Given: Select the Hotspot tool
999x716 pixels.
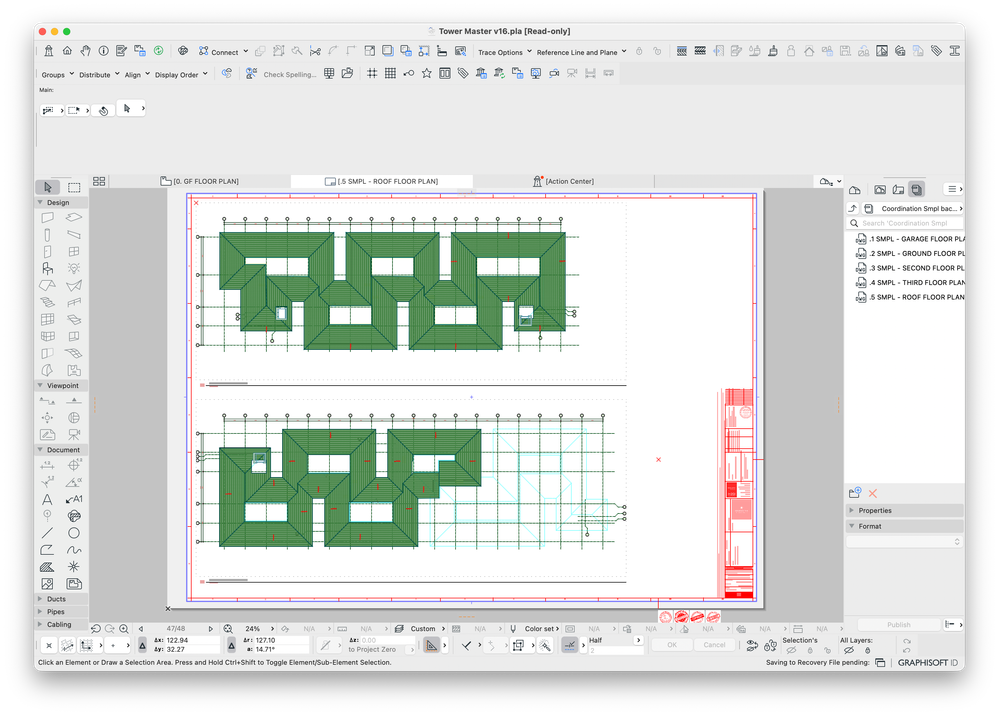Looking at the screenshot, I should pos(74,567).
